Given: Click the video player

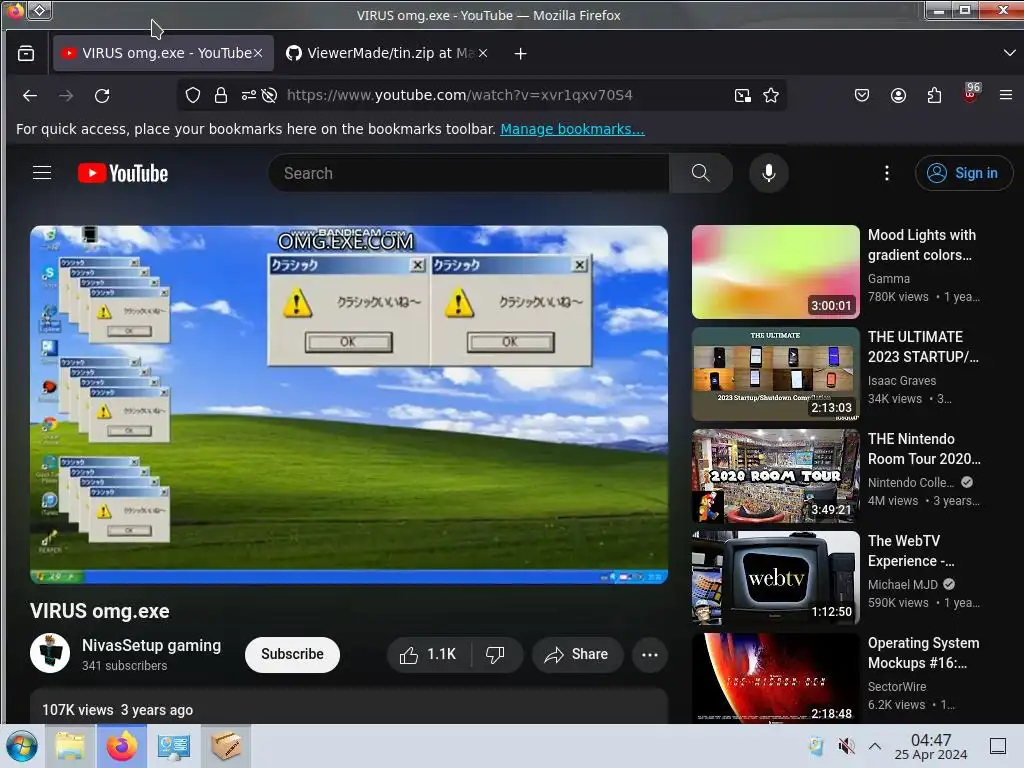Looking at the screenshot, I should coord(349,405).
